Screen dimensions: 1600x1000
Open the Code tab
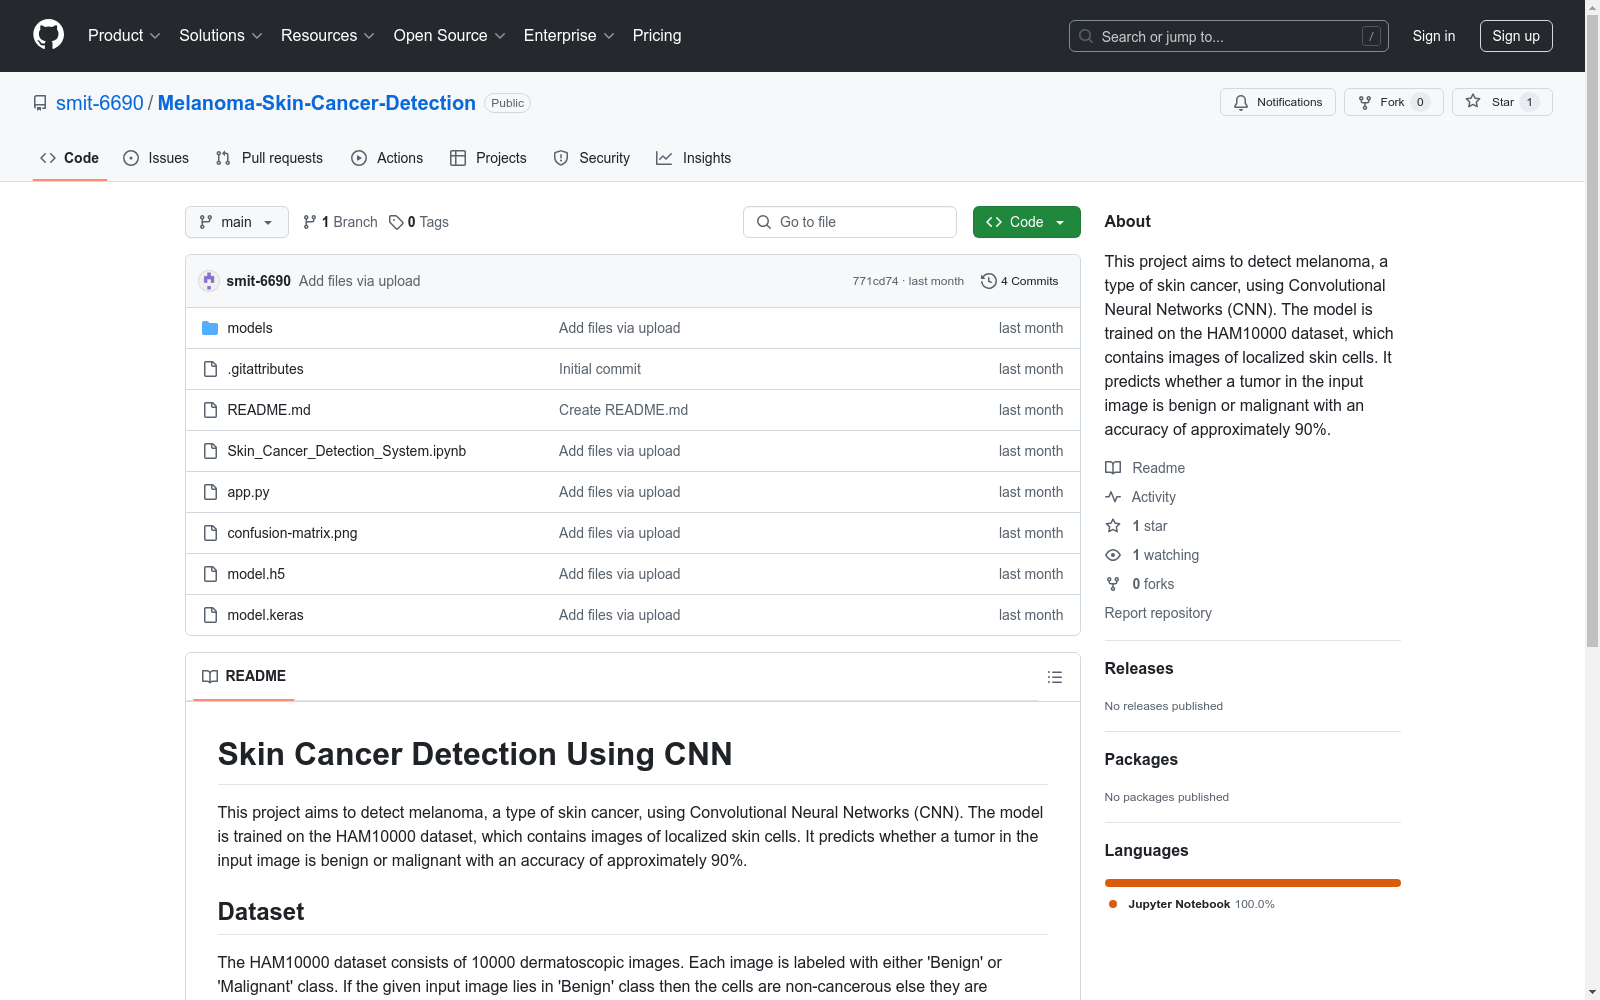coord(70,158)
